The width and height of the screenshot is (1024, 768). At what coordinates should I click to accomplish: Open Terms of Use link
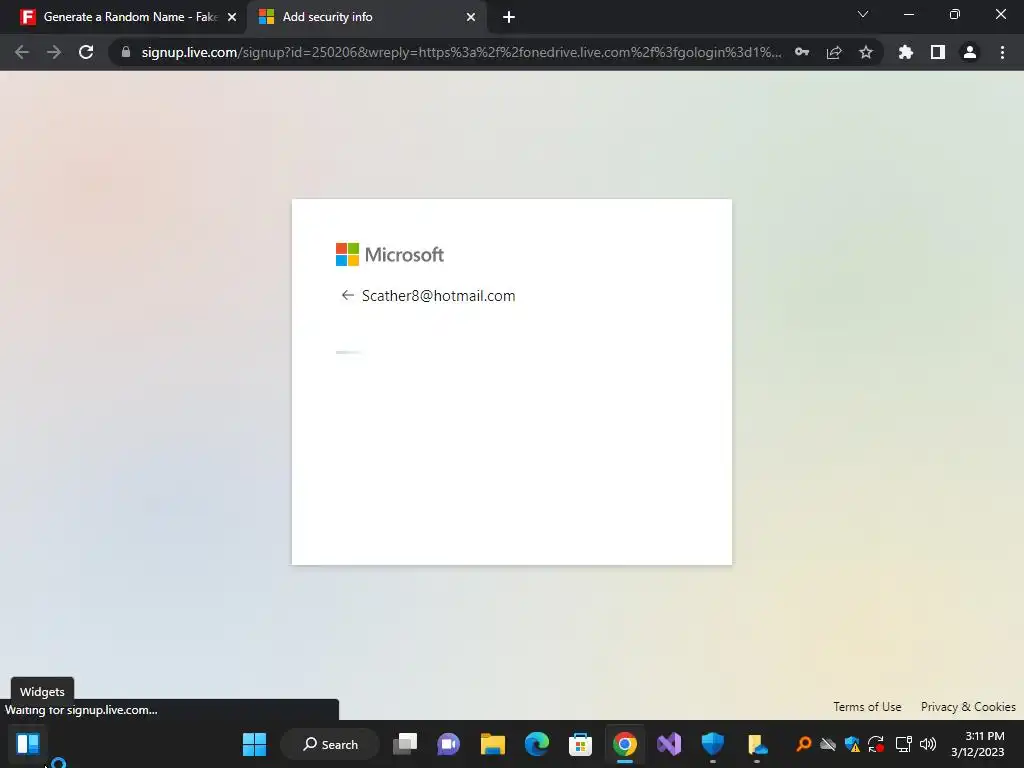867,707
